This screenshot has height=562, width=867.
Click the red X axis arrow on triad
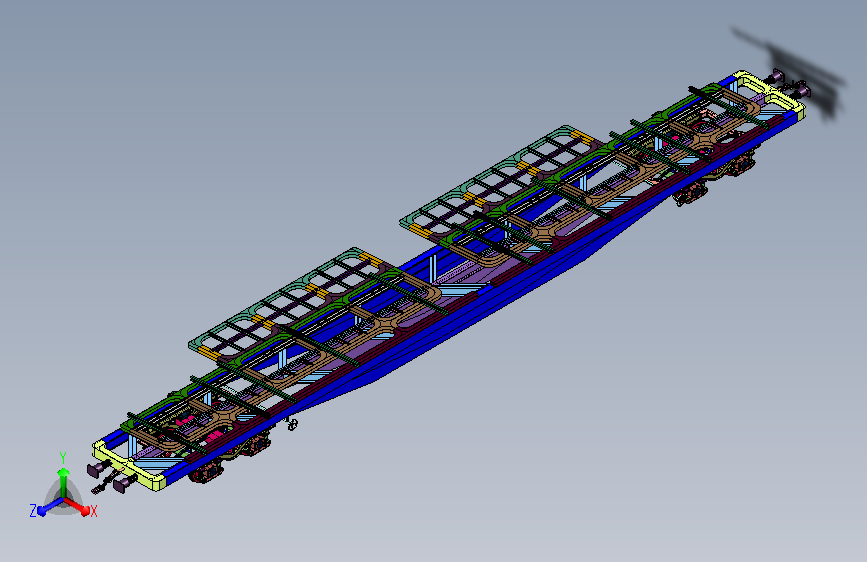click(77, 506)
